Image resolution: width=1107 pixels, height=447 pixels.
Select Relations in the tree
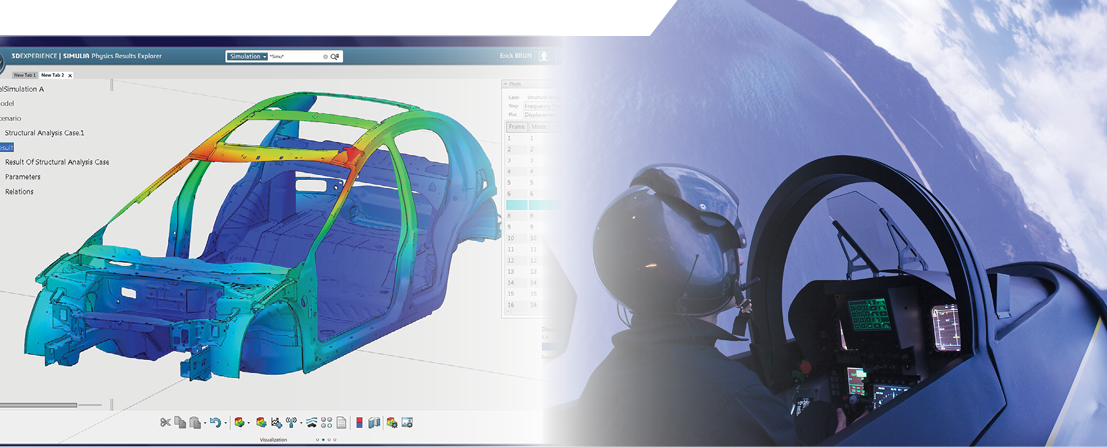[x=19, y=191]
